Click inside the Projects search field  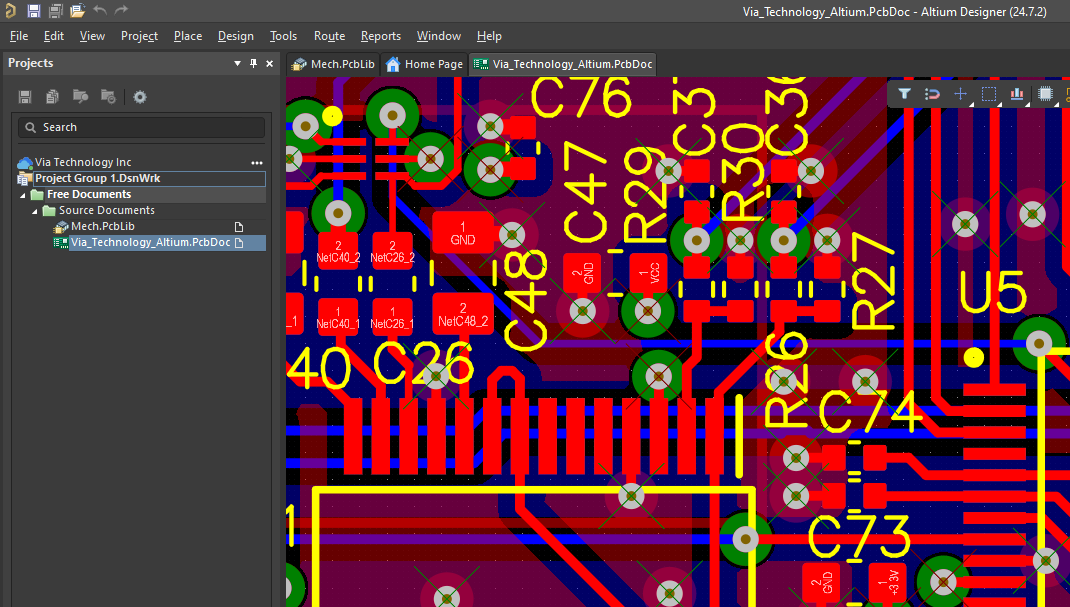click(140, 127)
